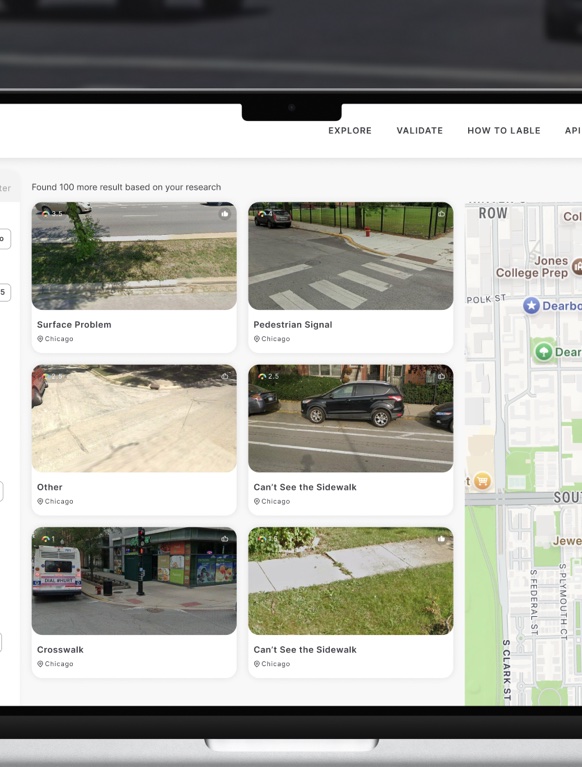The width and height of the screenshot is (582, 767).
Task: Click Can't See the Sidewalk title under grass image
Action: (305, 650)
